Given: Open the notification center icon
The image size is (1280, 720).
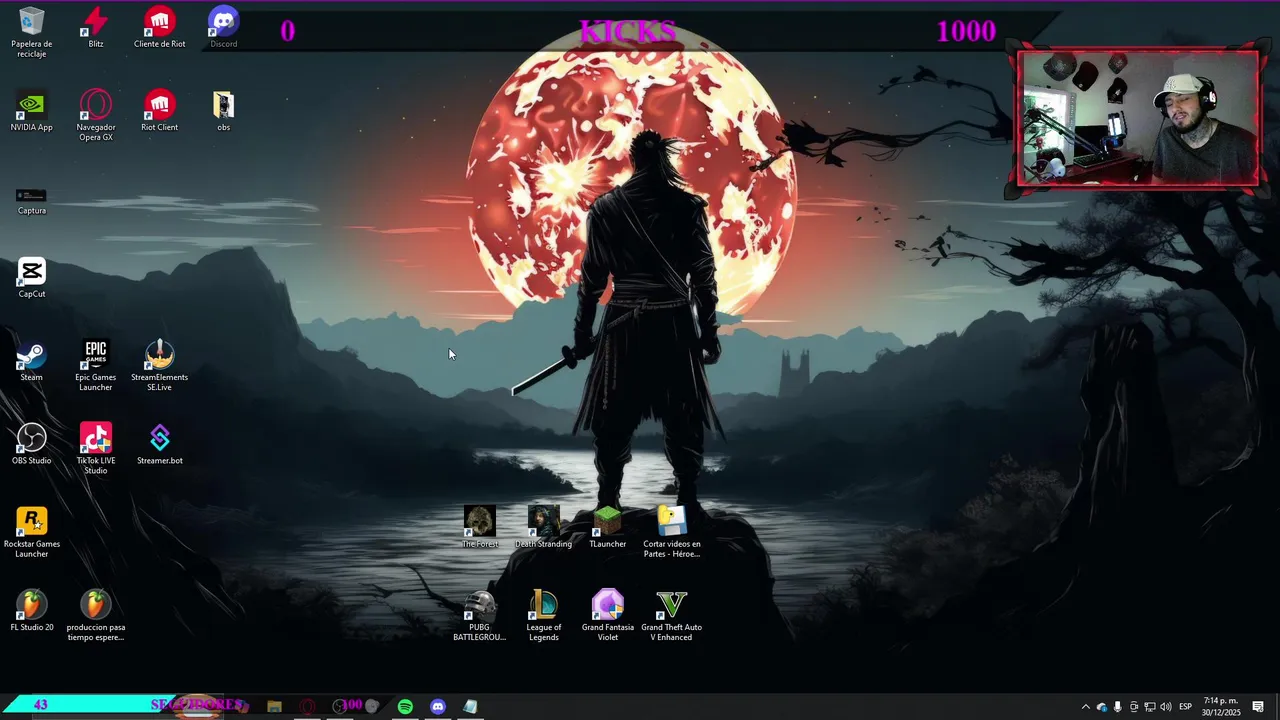Looking at the screenshot, I should pos(1258,707).
